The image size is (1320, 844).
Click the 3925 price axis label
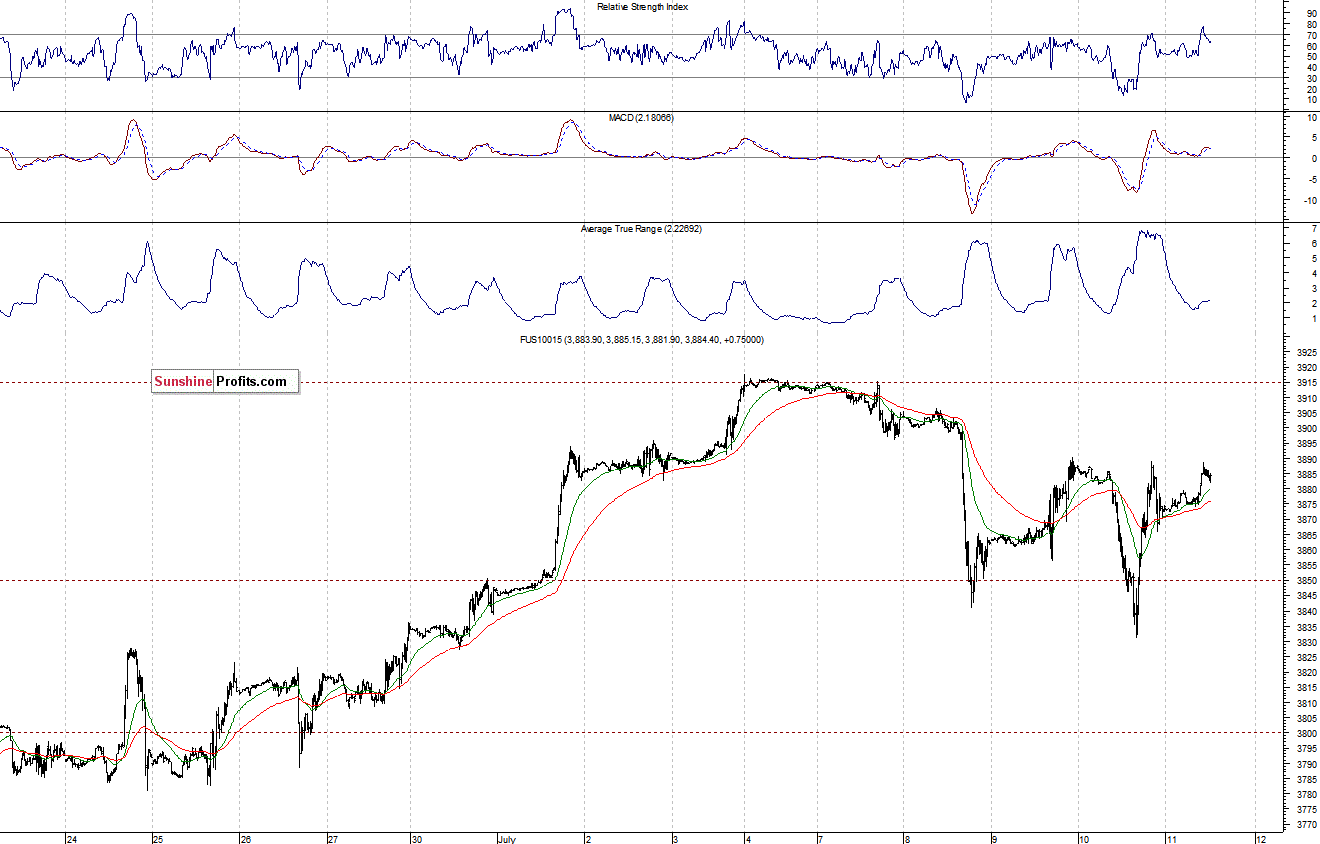(x=1306, y=353)
